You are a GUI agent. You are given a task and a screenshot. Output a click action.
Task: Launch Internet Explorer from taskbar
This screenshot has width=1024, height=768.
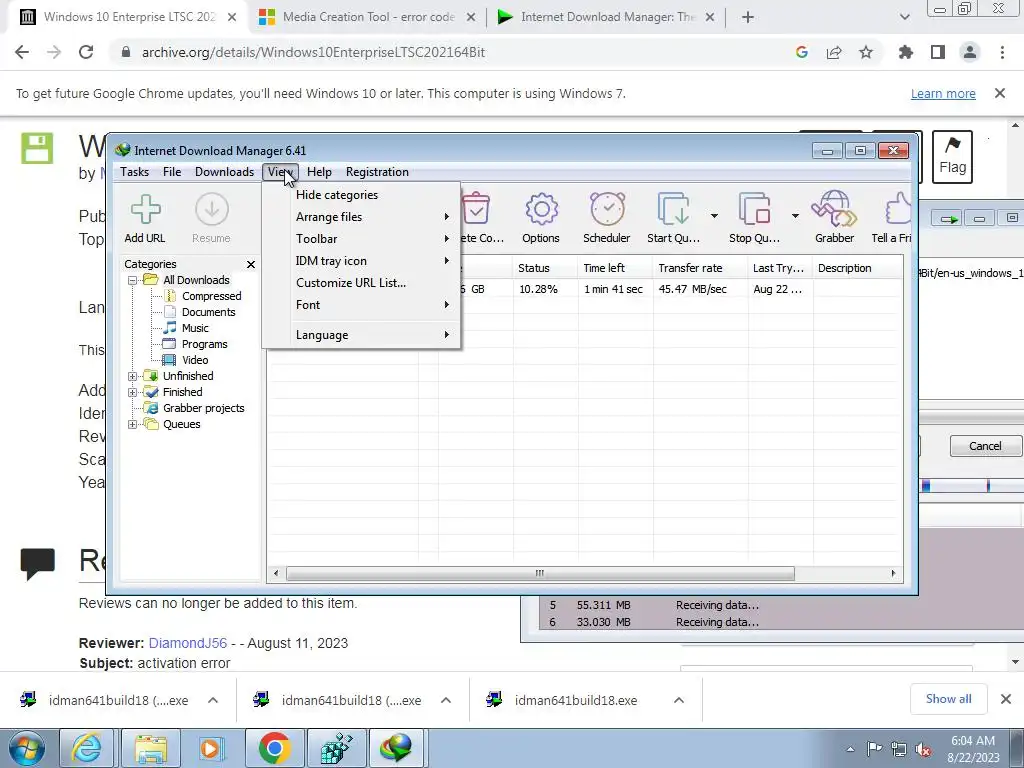pos(86,748)
